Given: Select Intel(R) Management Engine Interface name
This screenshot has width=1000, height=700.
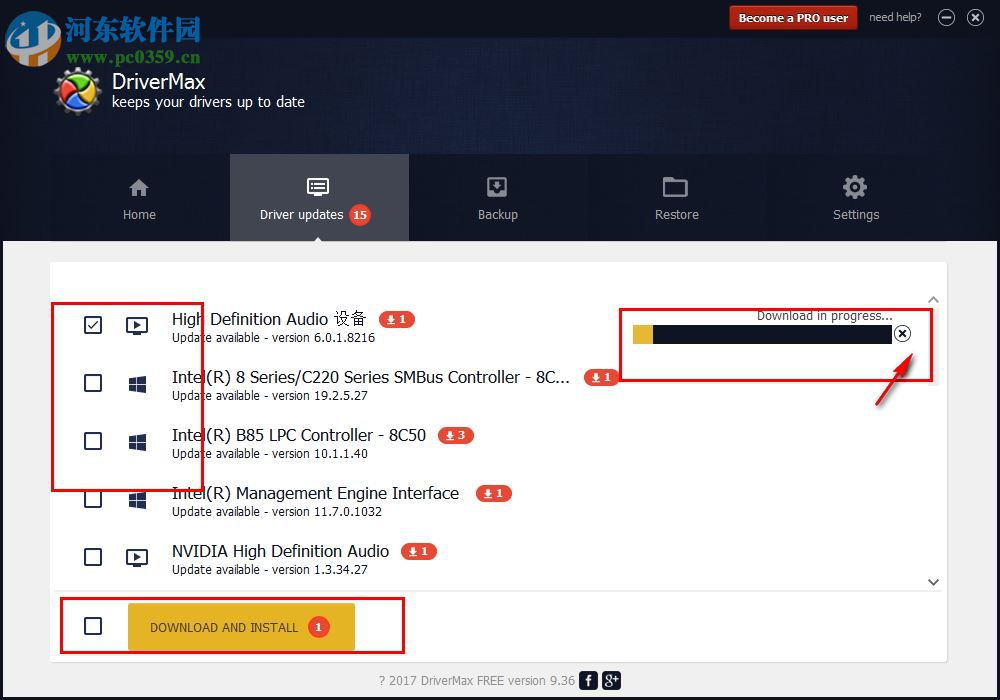Looking at the screenshot, I should click(x=315, y=493).
